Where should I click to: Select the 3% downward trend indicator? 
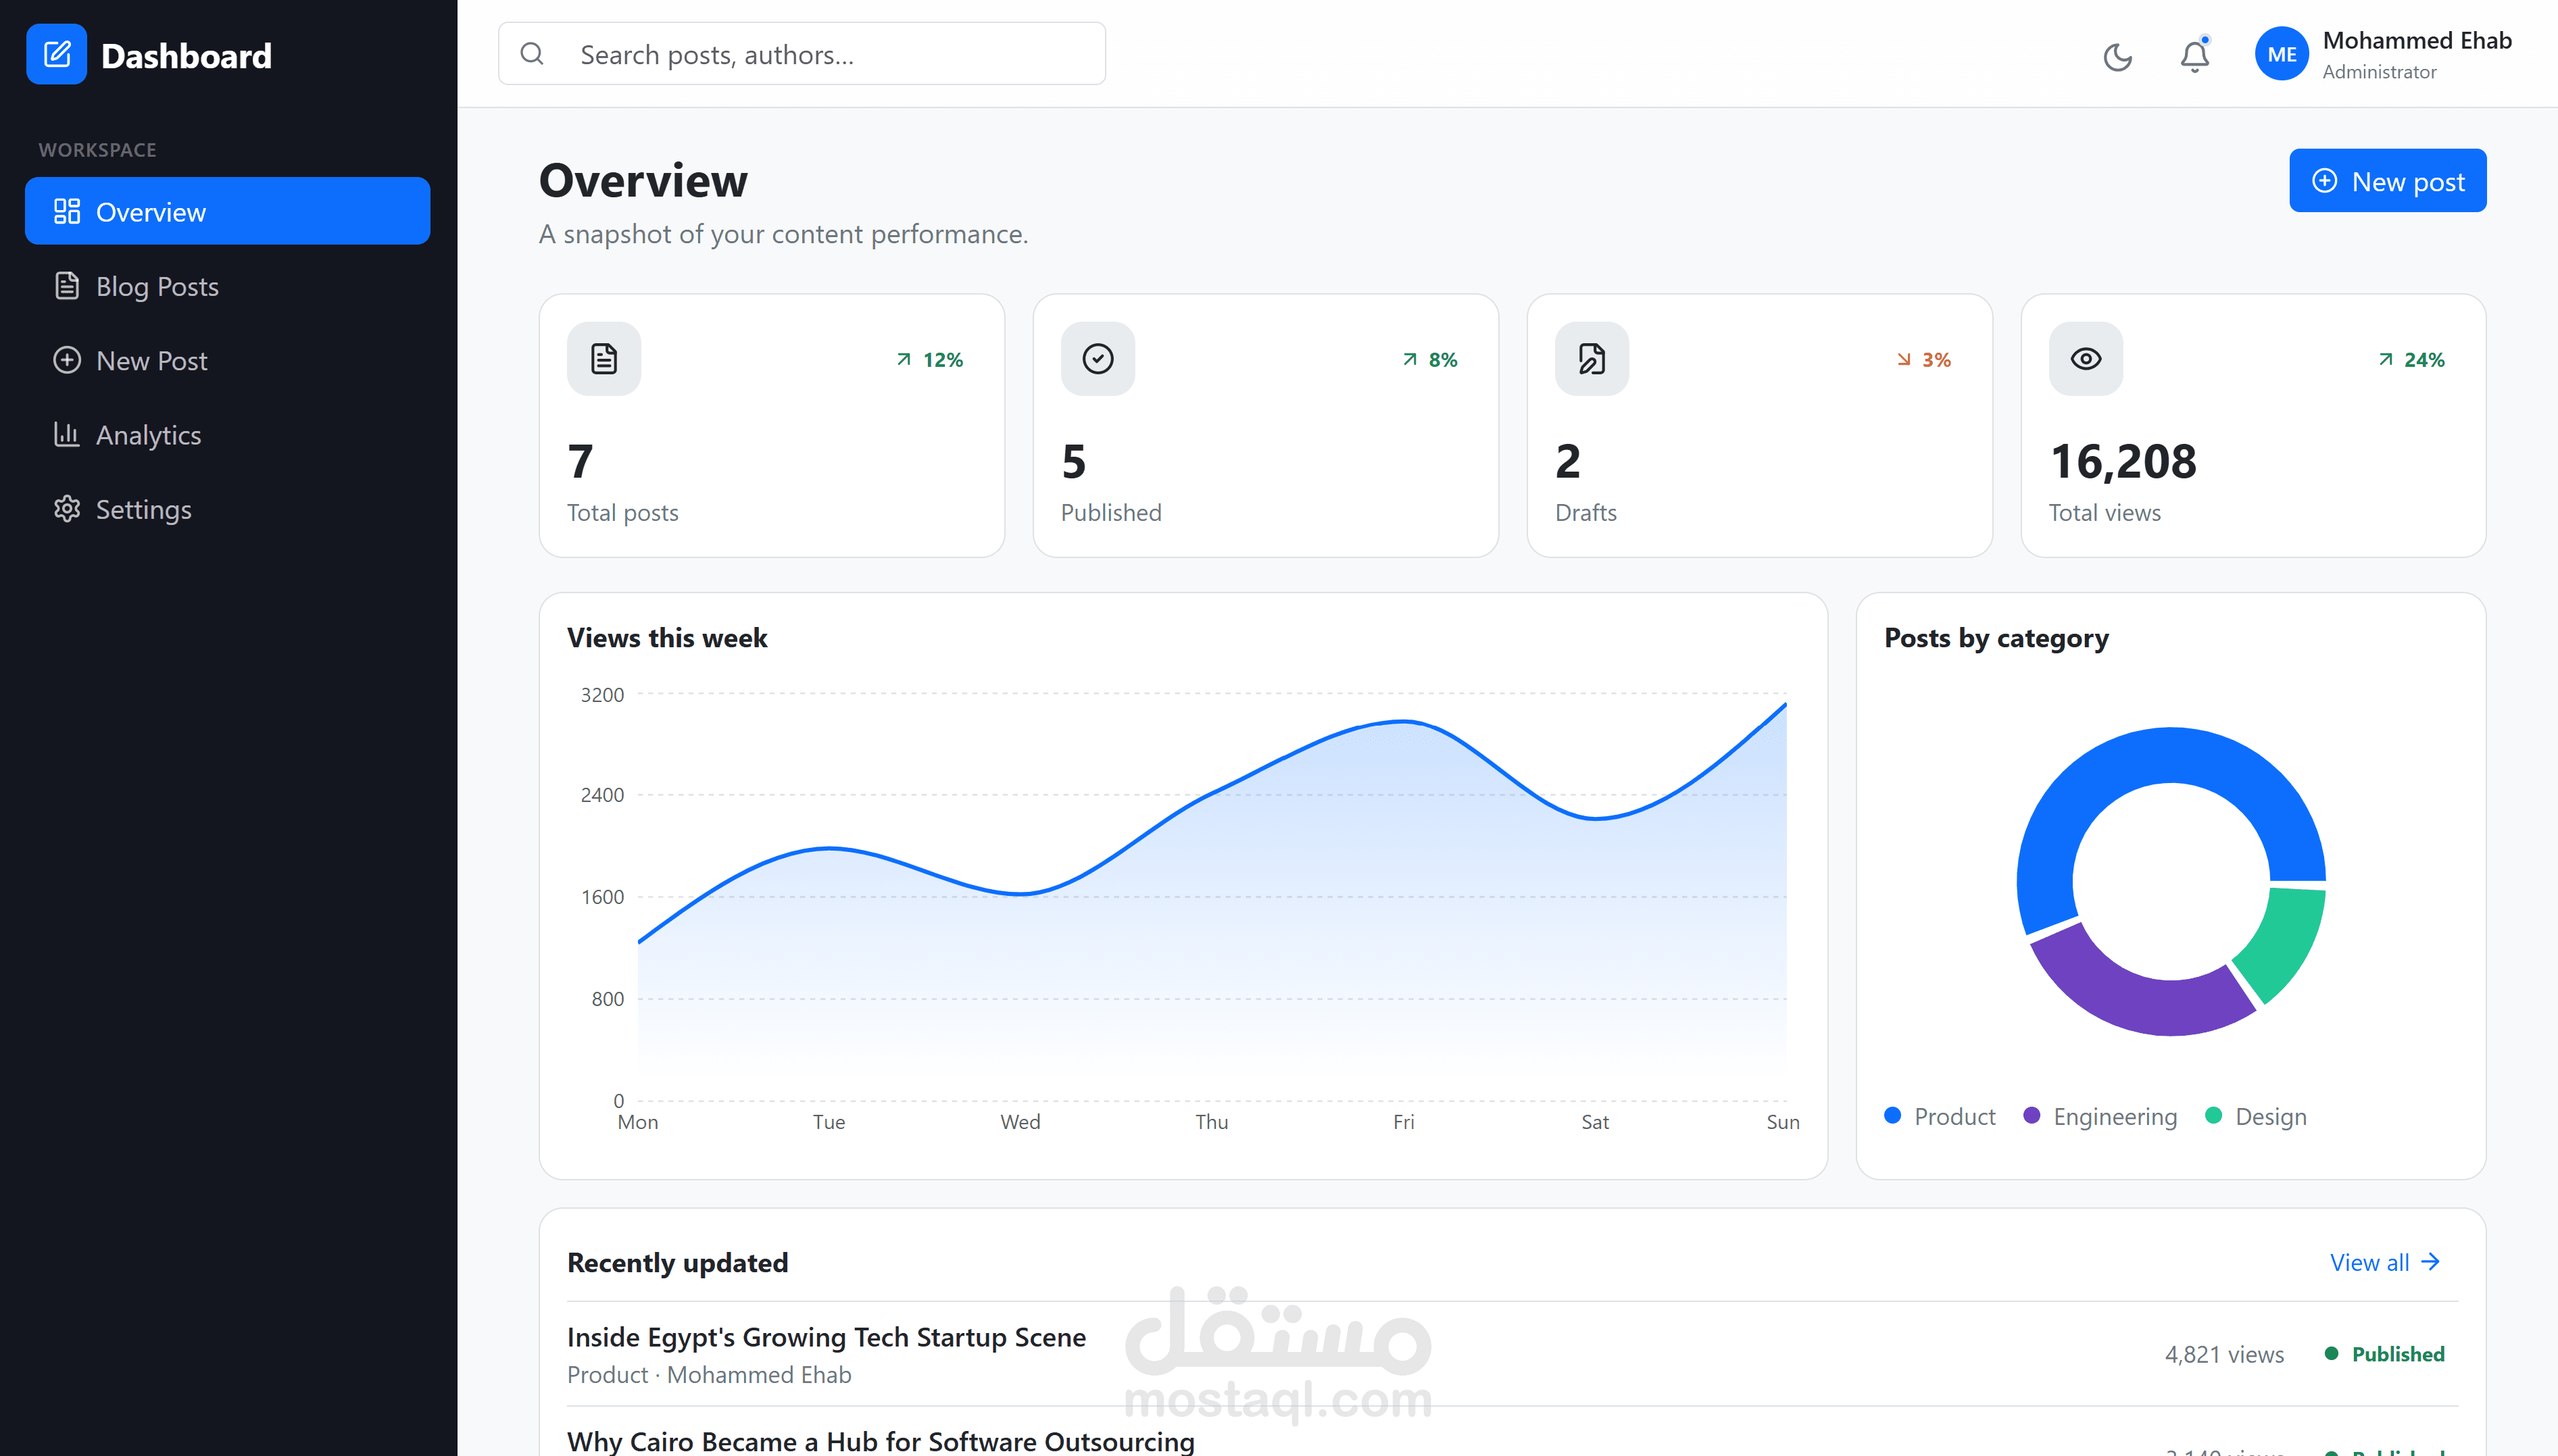click(1924, 359)
